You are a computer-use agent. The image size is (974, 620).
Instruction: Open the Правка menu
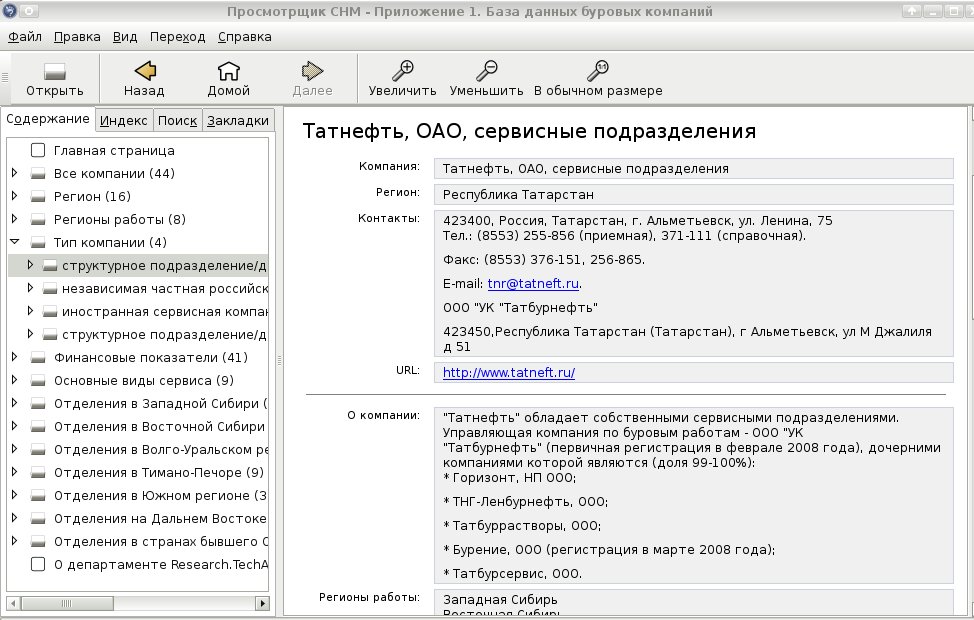pos(77,37)
